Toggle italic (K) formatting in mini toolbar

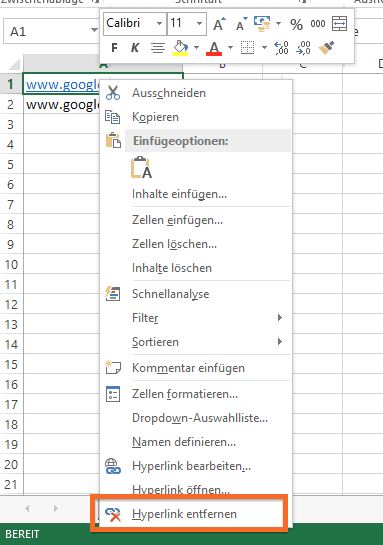(135, 48)
